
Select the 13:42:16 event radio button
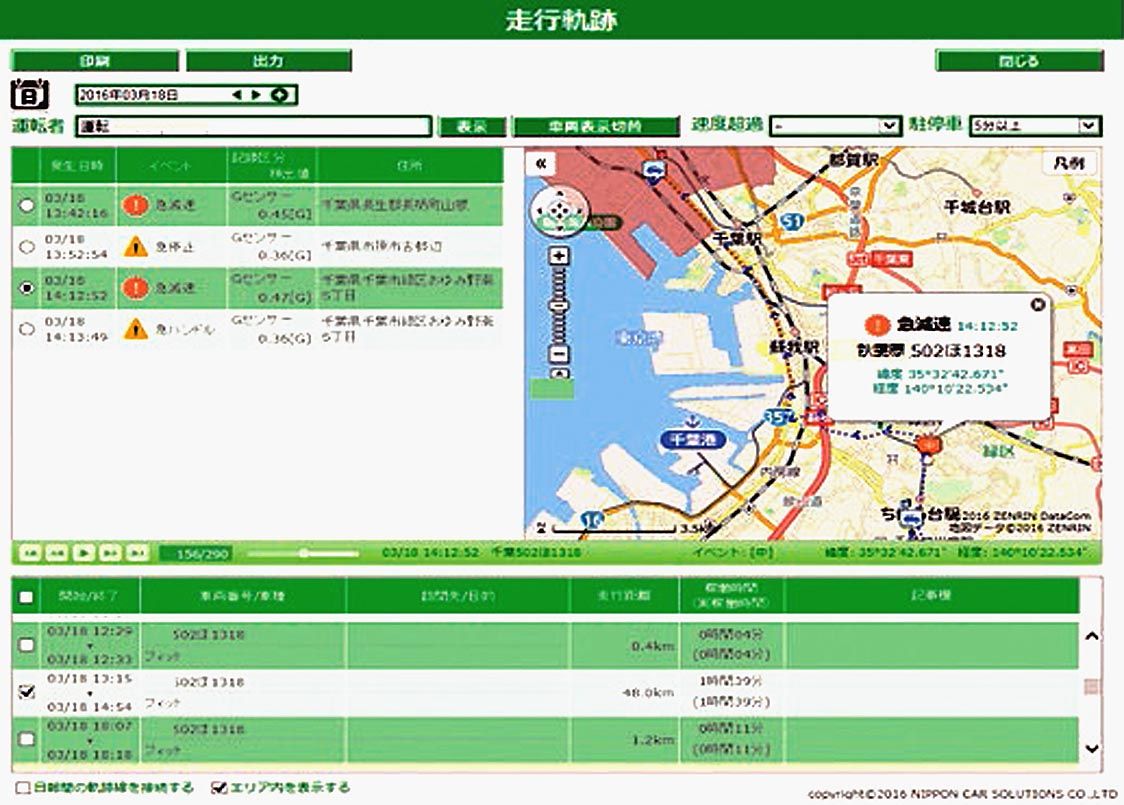tap(27, 205)
